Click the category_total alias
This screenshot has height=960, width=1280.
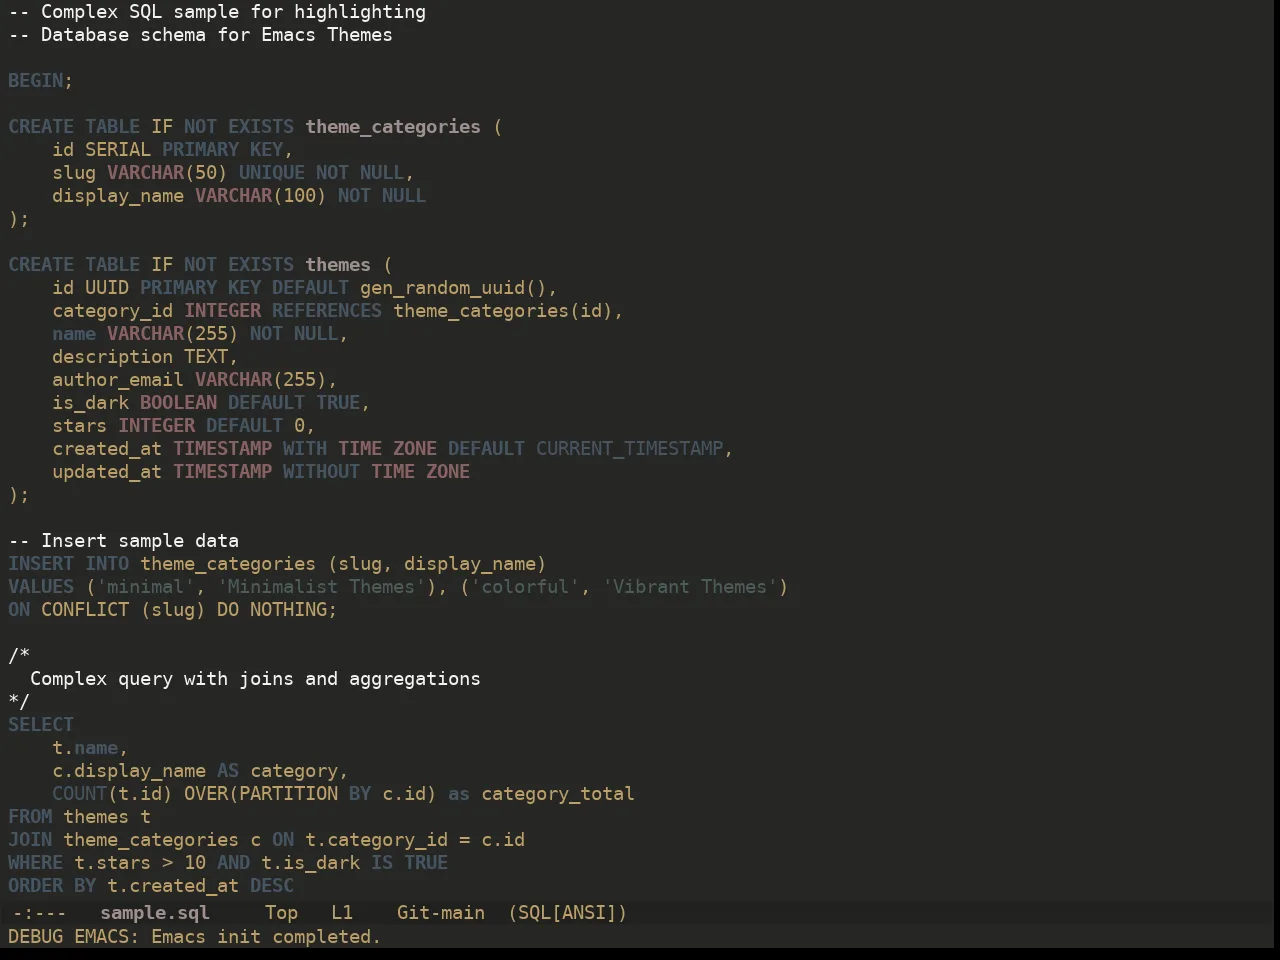[558, 793]
